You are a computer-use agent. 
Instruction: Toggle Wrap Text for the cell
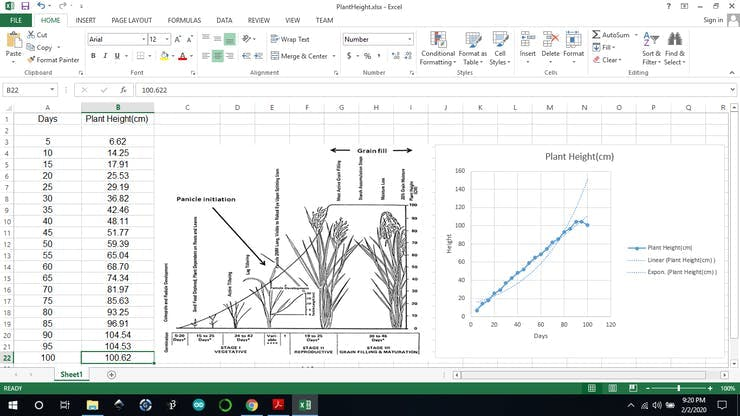pos(290,39)
